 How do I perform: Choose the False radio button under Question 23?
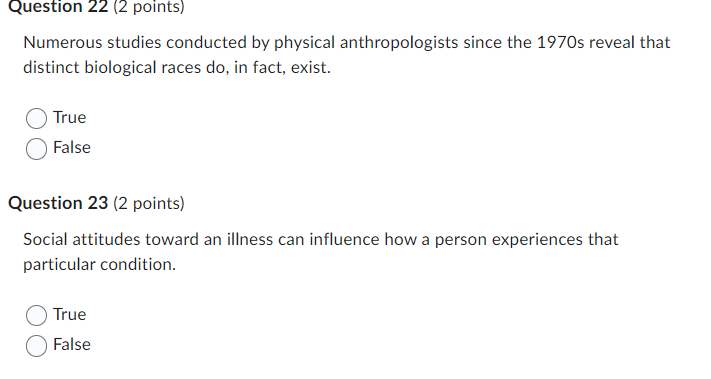(x=36, y=345)
